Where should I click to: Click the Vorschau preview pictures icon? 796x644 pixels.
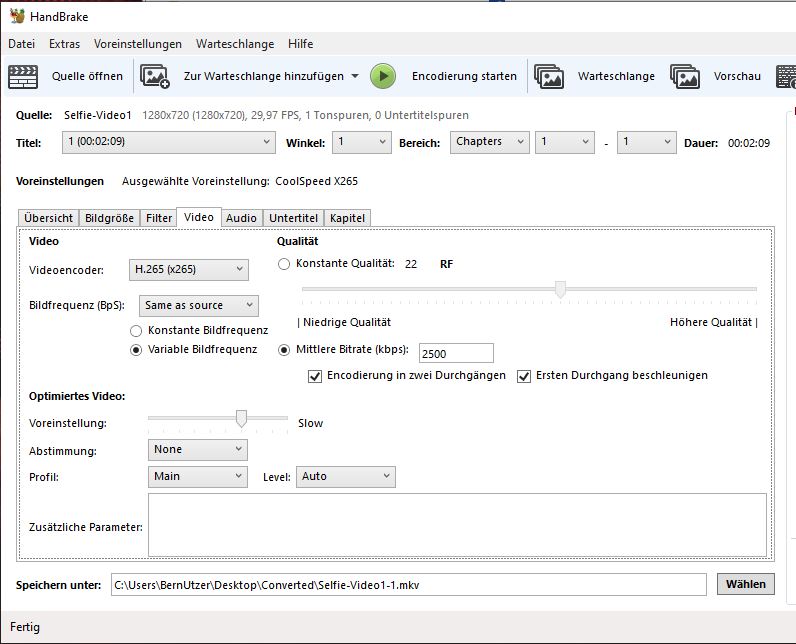click(685, 77)
